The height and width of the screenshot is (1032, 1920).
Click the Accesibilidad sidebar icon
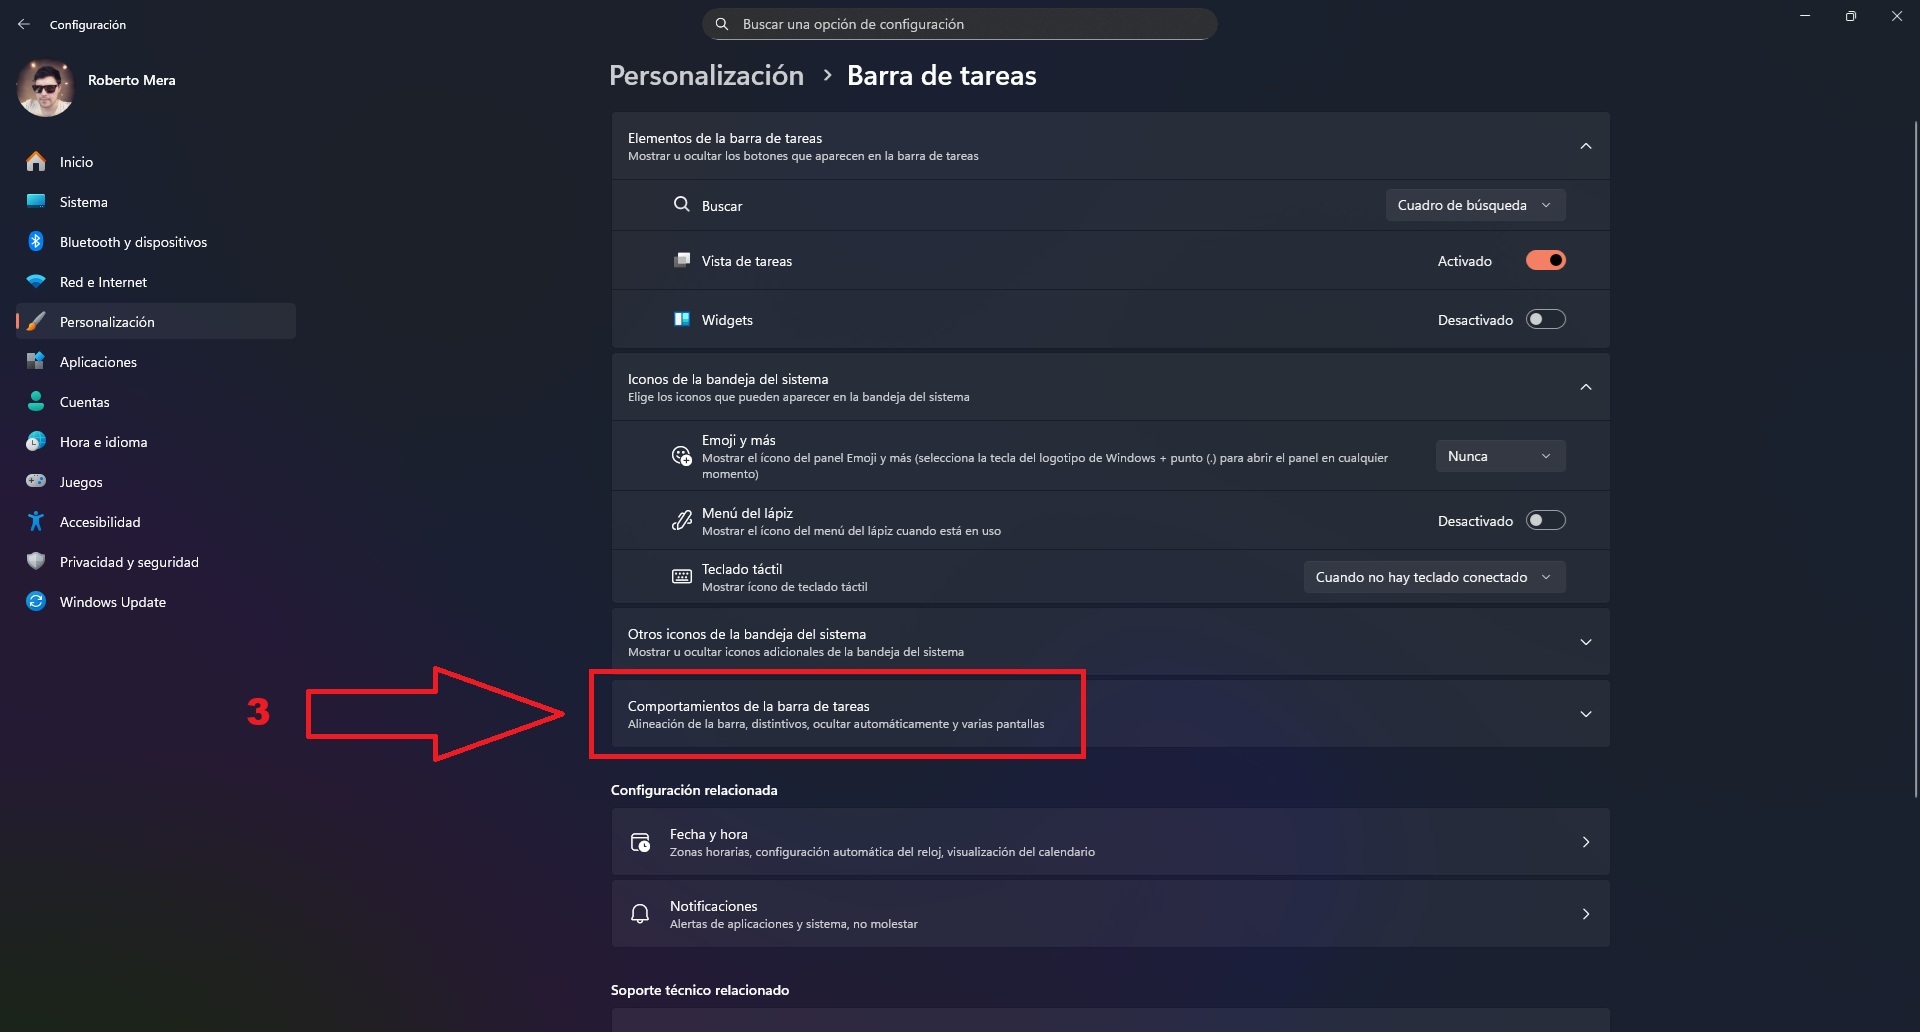36,522
